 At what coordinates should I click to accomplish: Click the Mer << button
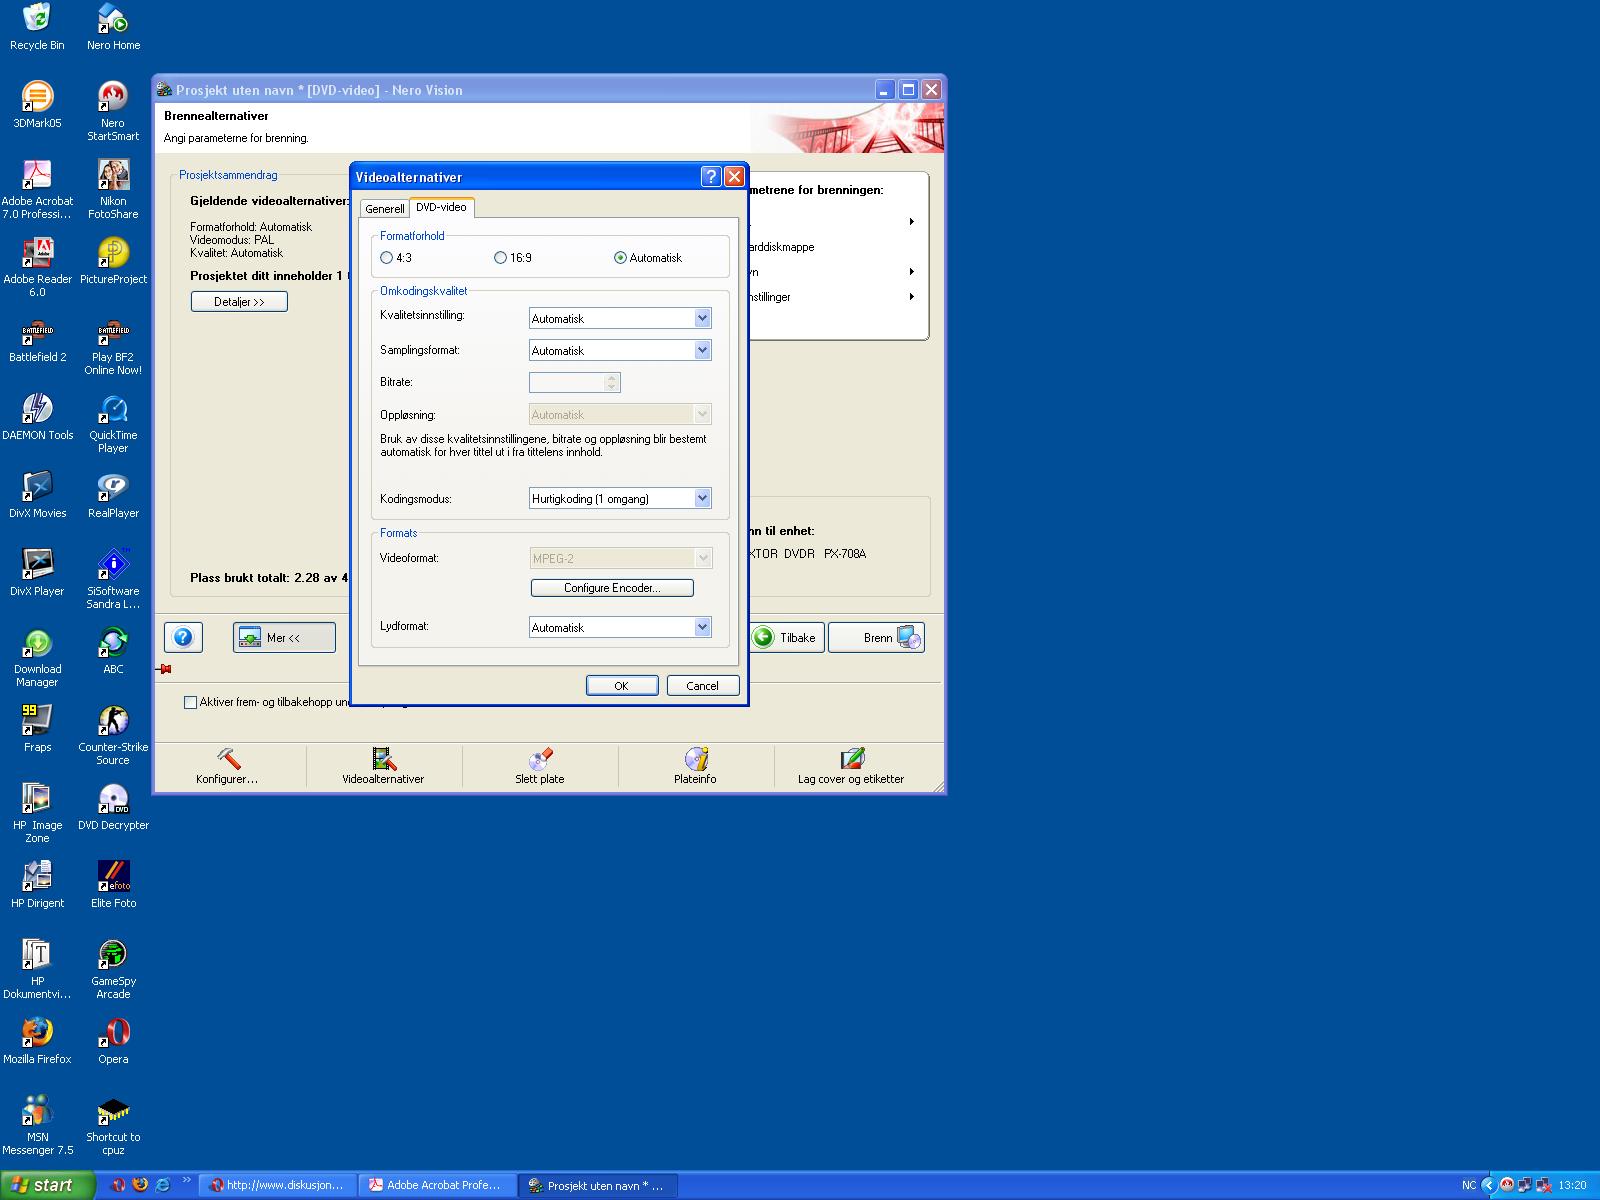pyautogui.click(x=284, y=637)
